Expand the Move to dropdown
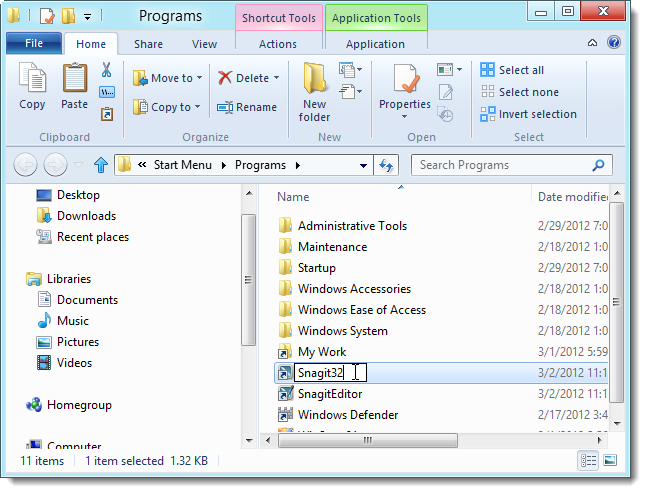Screen dimensions: 646x493 (x=199, y=77)
